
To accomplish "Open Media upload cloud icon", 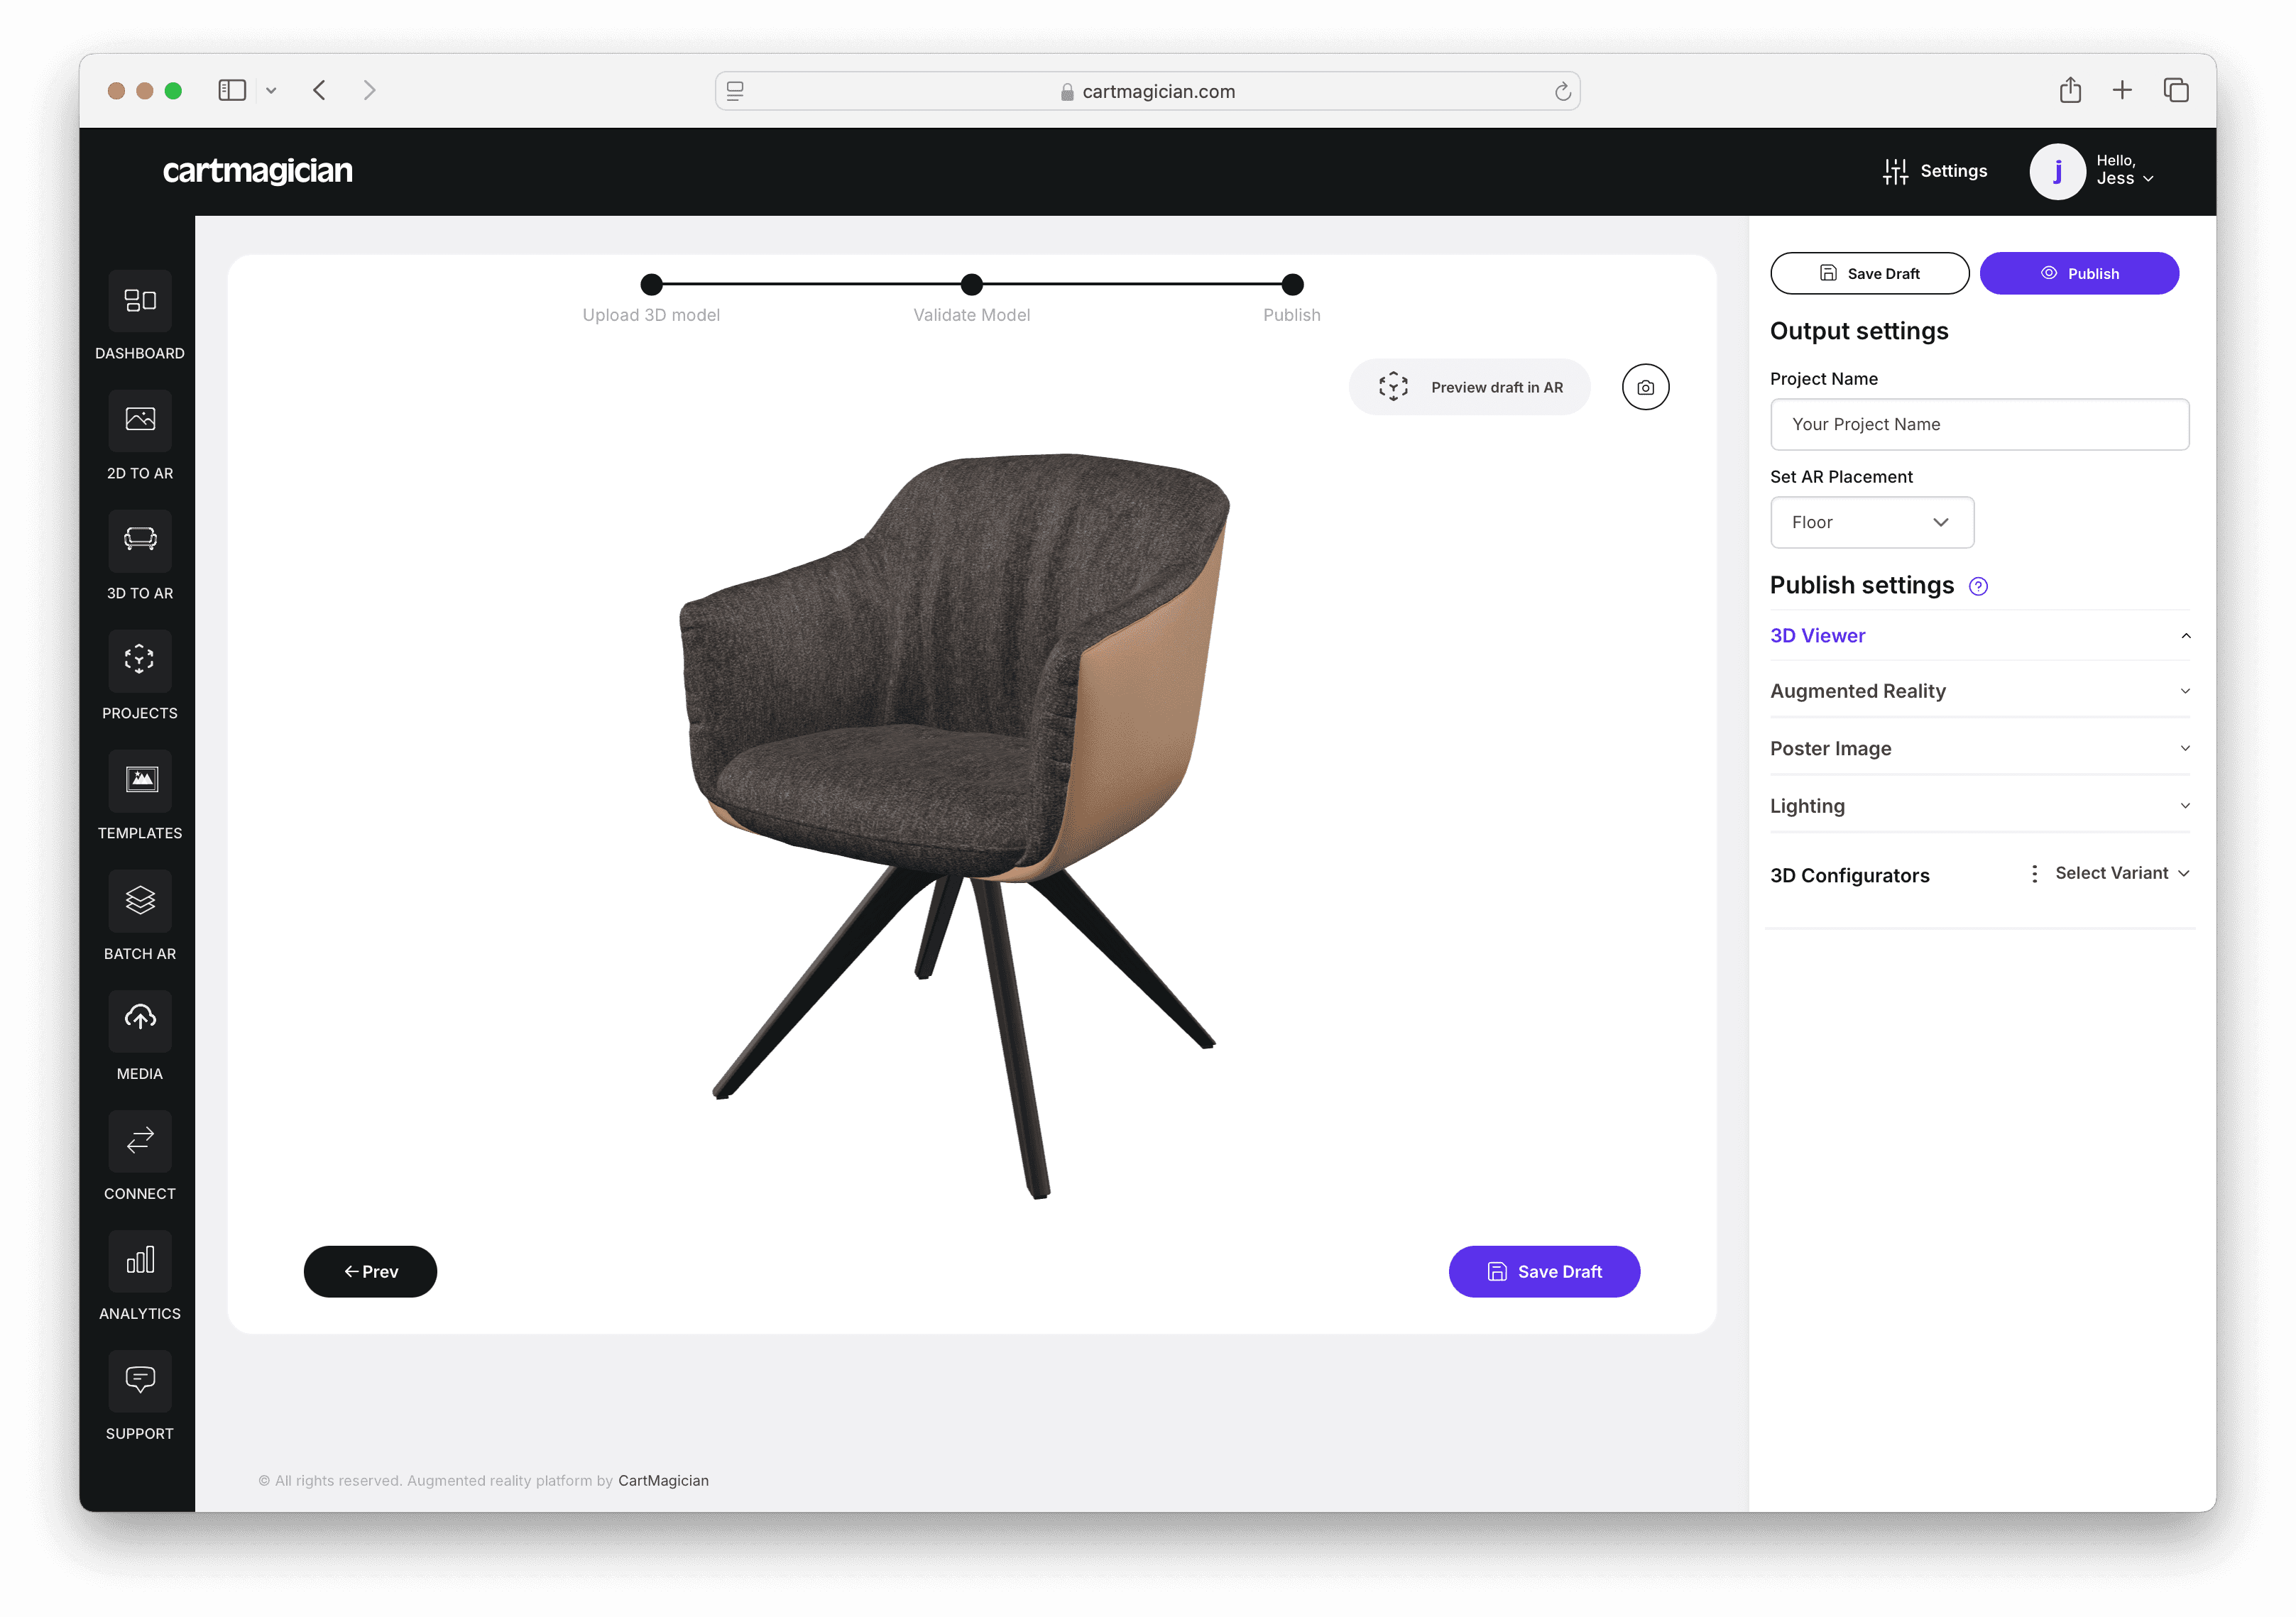I will click(x=140, y=1020).
